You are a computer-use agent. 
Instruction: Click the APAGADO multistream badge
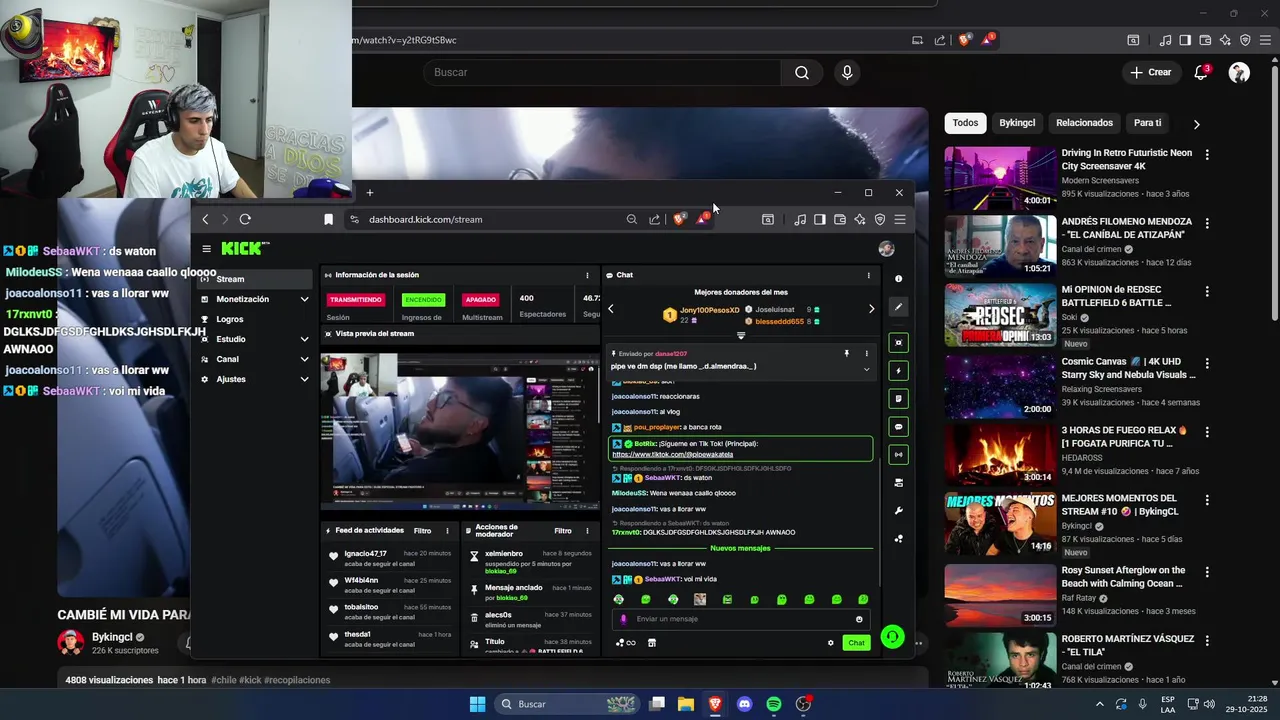pos(480,299)
